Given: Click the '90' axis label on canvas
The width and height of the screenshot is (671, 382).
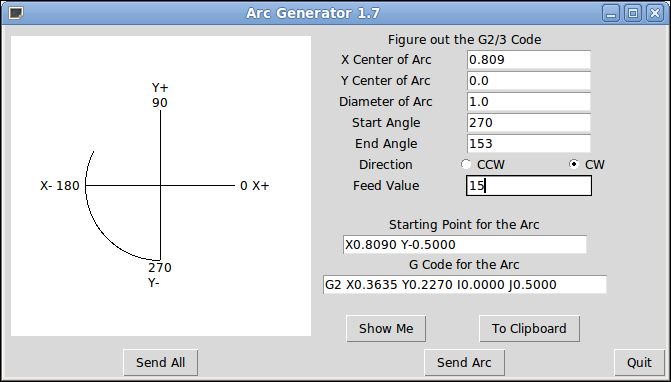Looking at the screenshot, I should 160,103.
